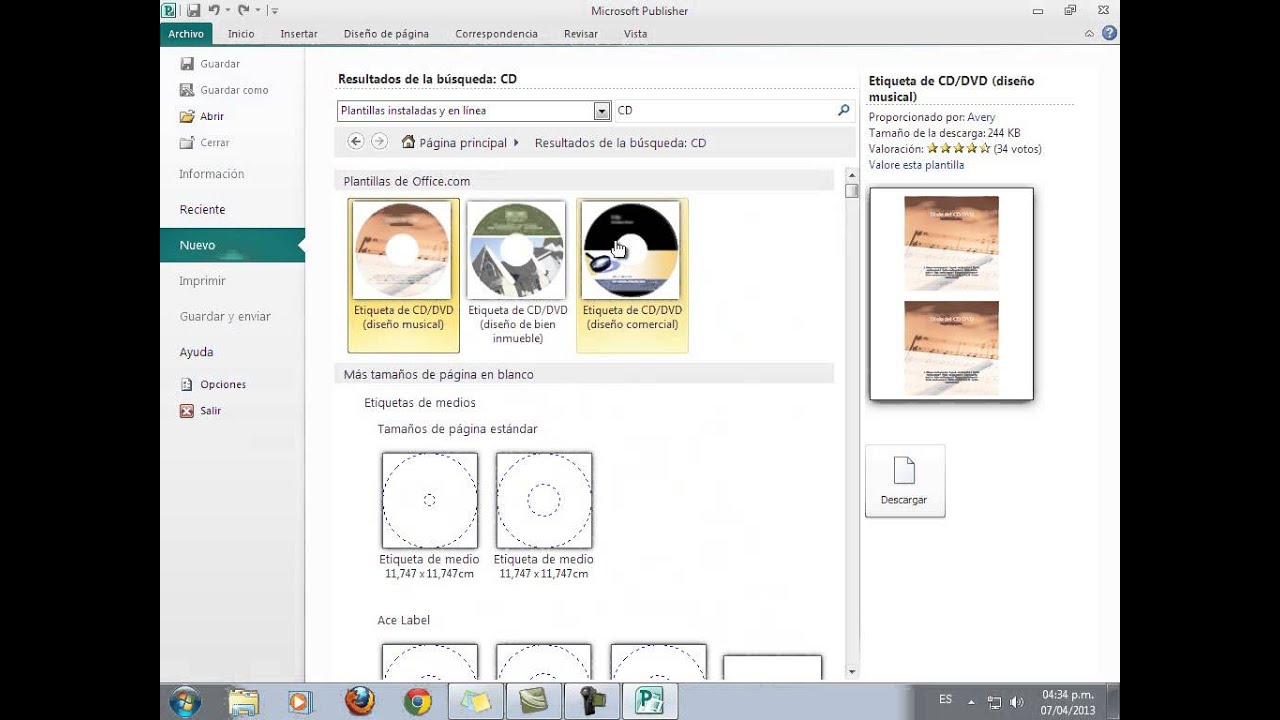Switch to the Vista tab
The image size is (1280, 720).
pyautogui.click(x=635, y=33)
